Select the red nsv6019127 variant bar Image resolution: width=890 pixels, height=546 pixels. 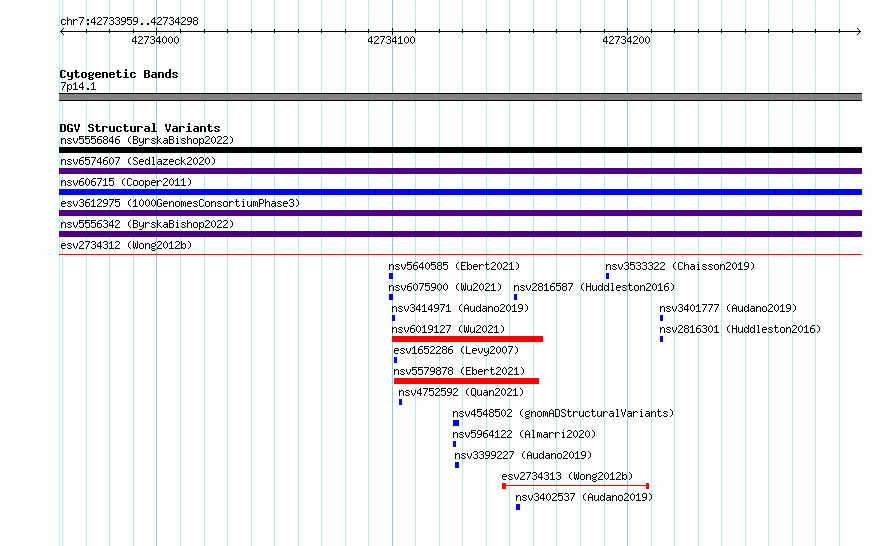pos(467,339)
